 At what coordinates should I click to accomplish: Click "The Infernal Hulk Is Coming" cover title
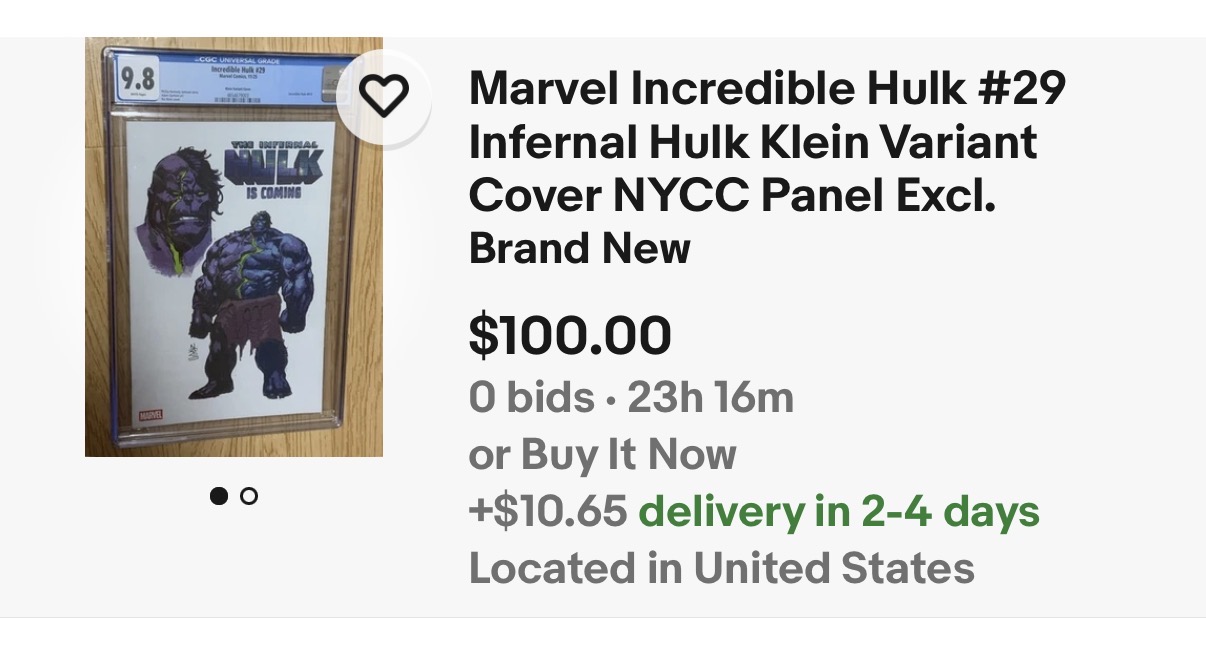[267, 168]
